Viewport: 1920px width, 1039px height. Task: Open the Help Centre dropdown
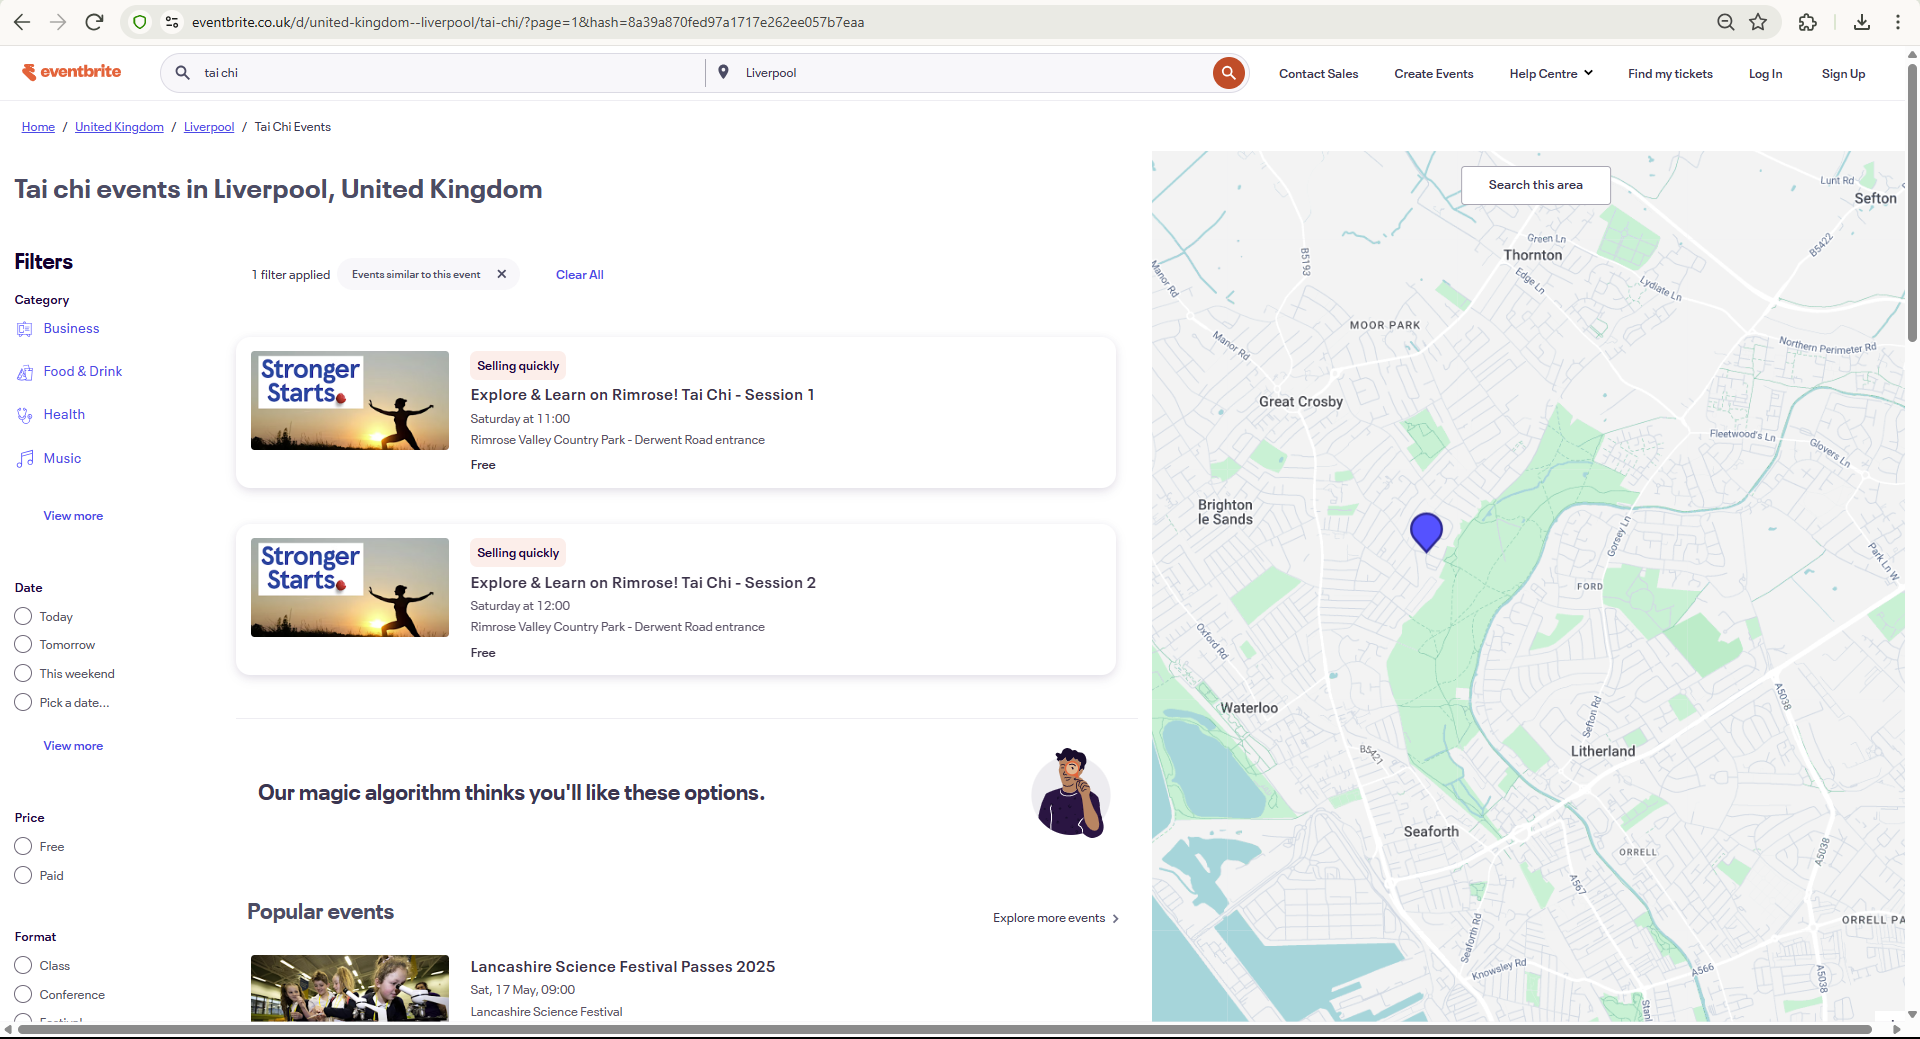pyautogui.click(x=1550, y=74)
